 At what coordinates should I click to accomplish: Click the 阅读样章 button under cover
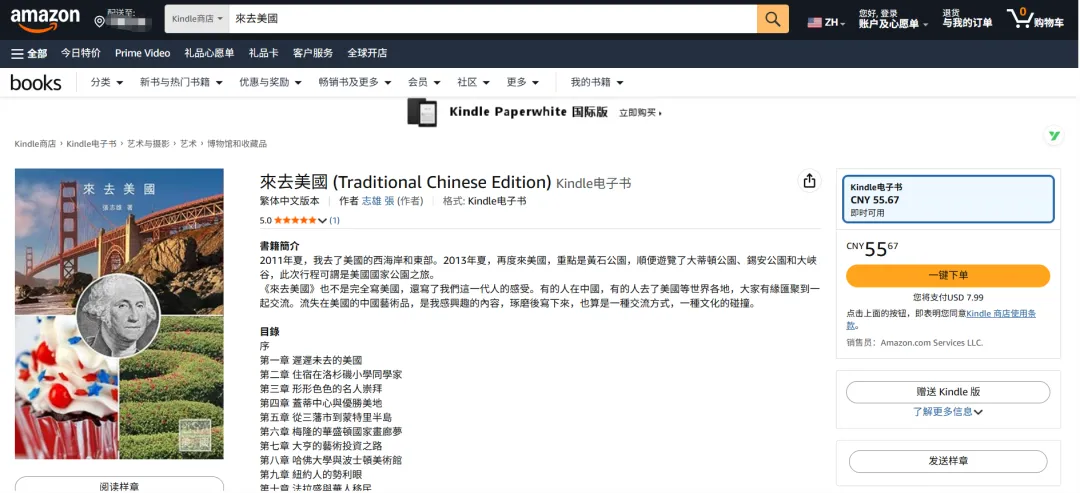click(x=119, y=485)
